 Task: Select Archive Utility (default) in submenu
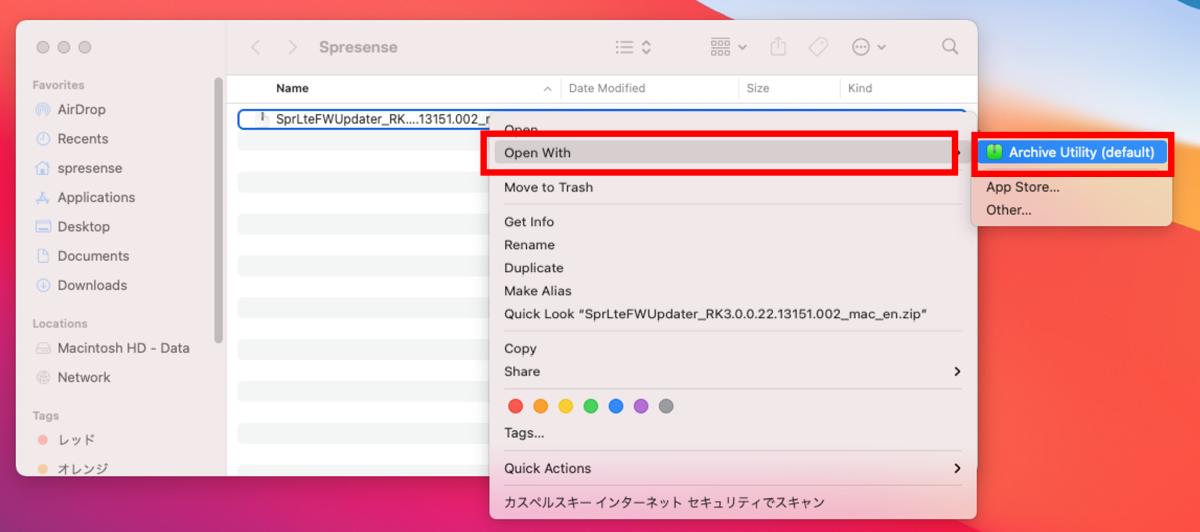pos(1071,152)
